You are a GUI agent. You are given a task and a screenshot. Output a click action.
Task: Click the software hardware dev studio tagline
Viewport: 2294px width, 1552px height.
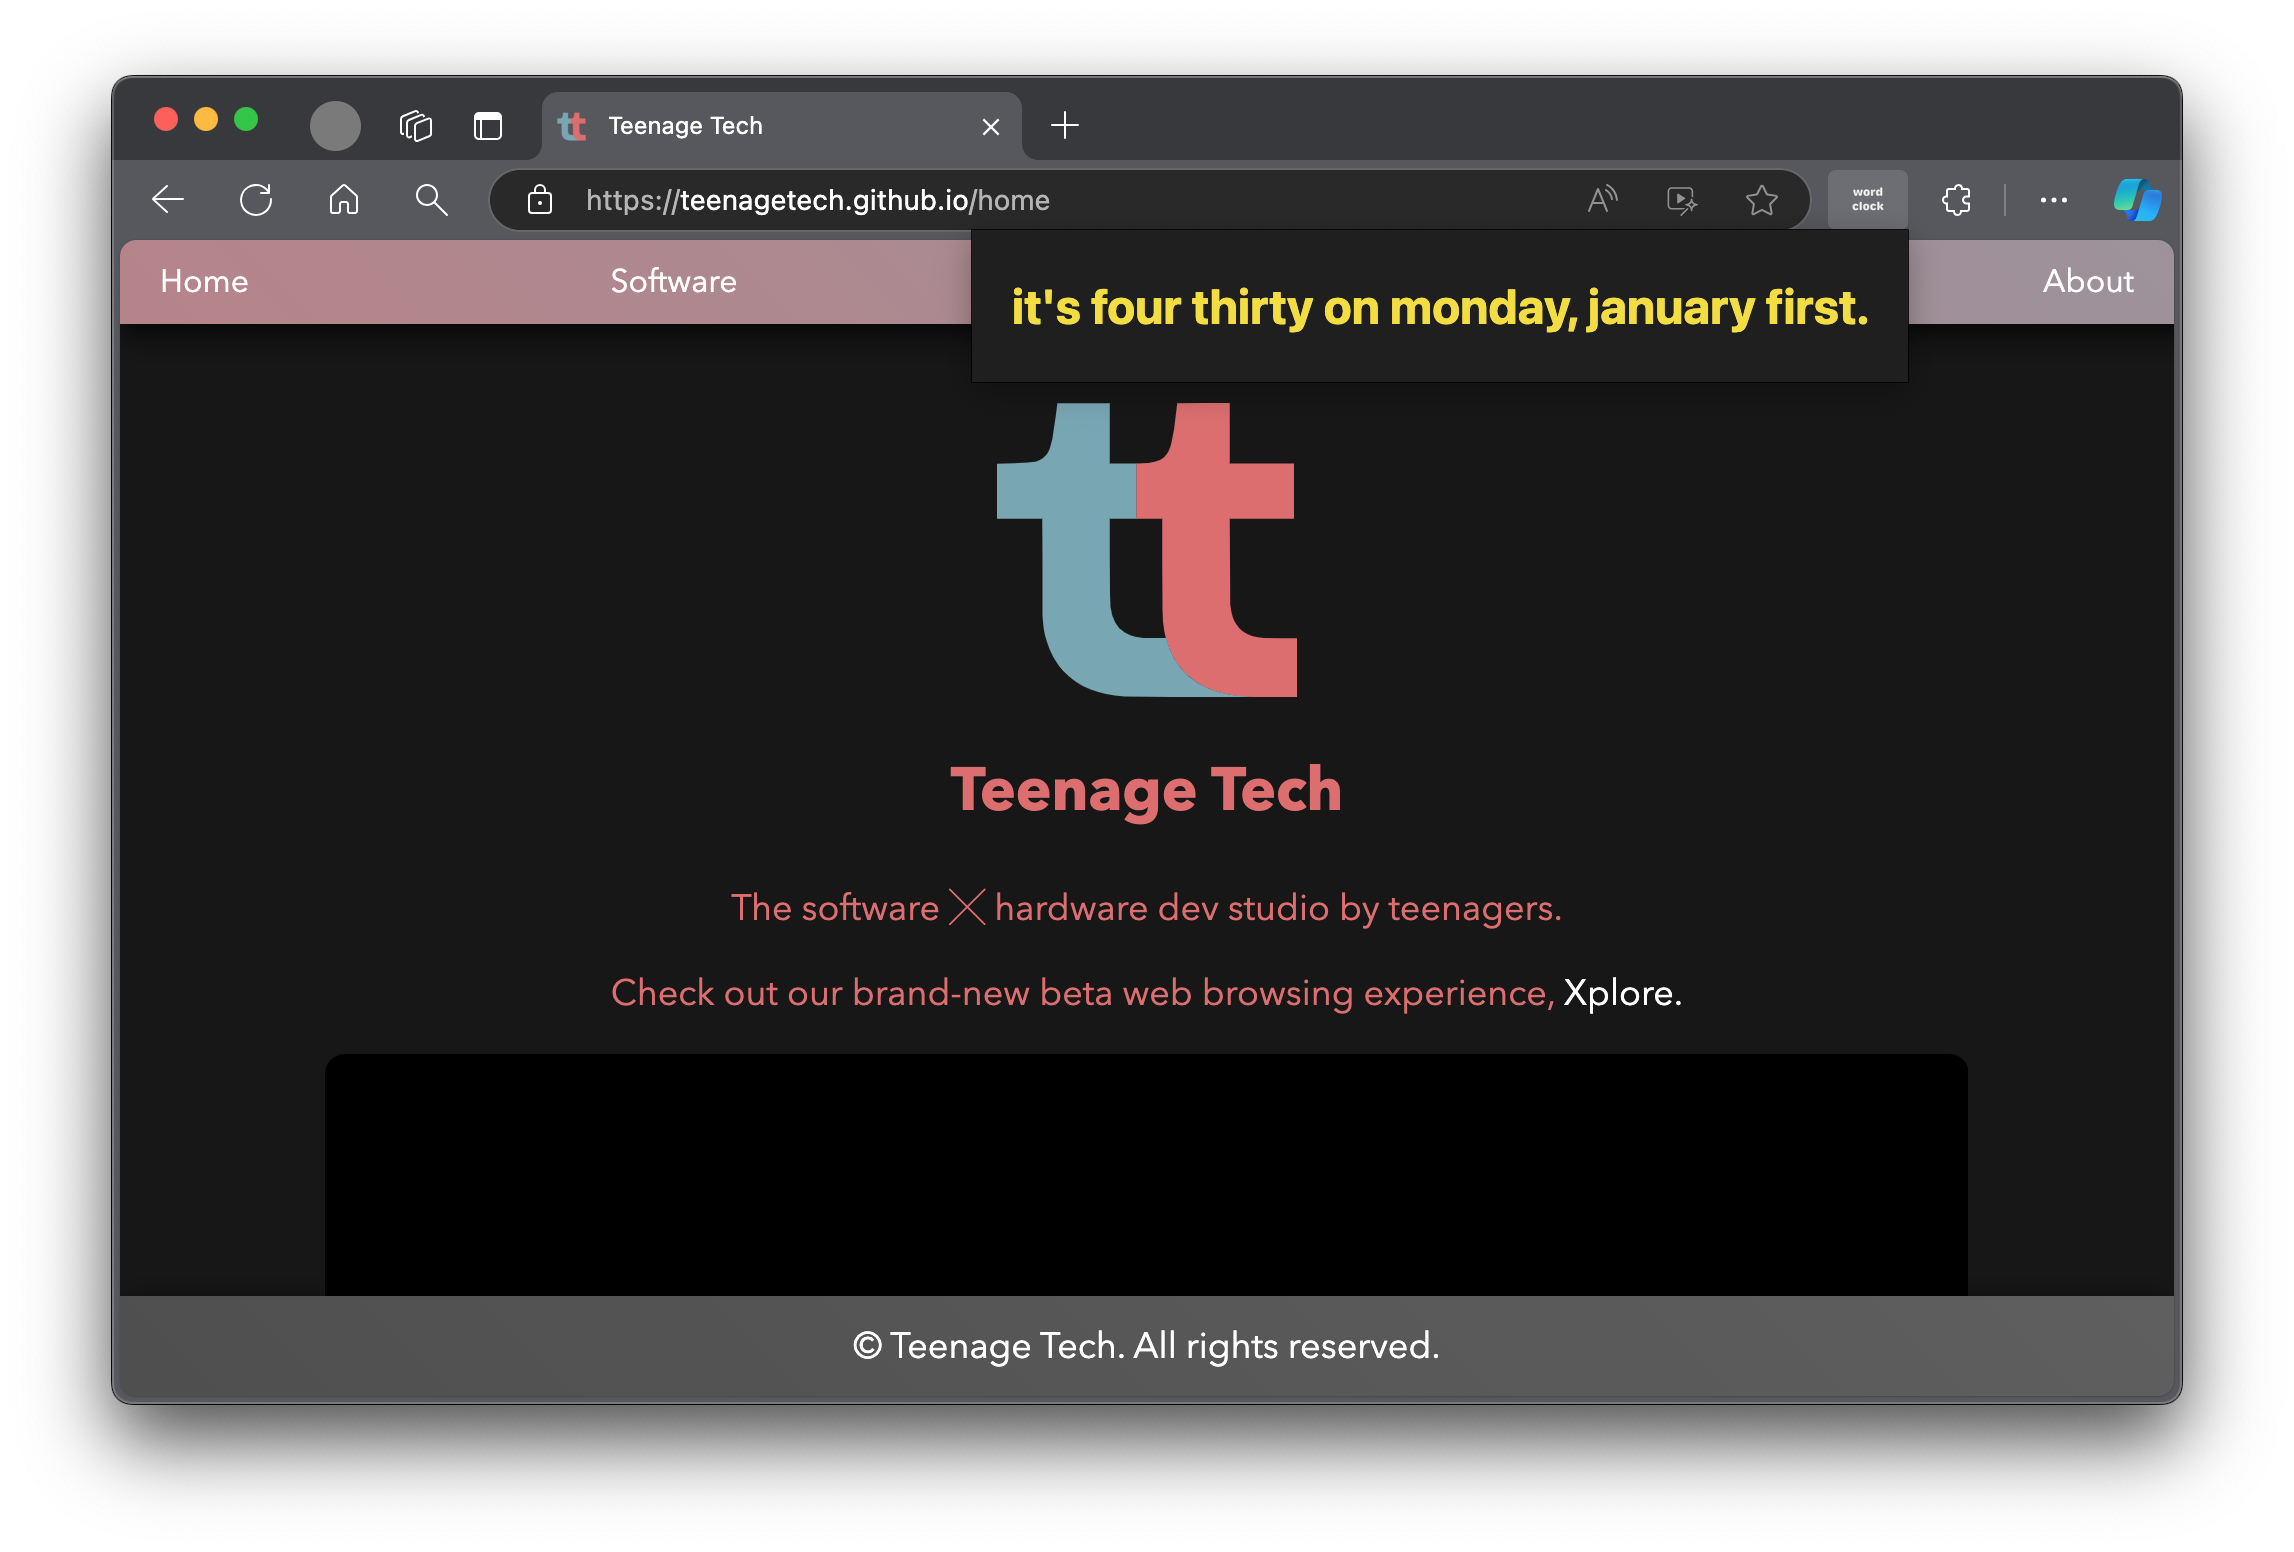click(x=1146, y=908)
